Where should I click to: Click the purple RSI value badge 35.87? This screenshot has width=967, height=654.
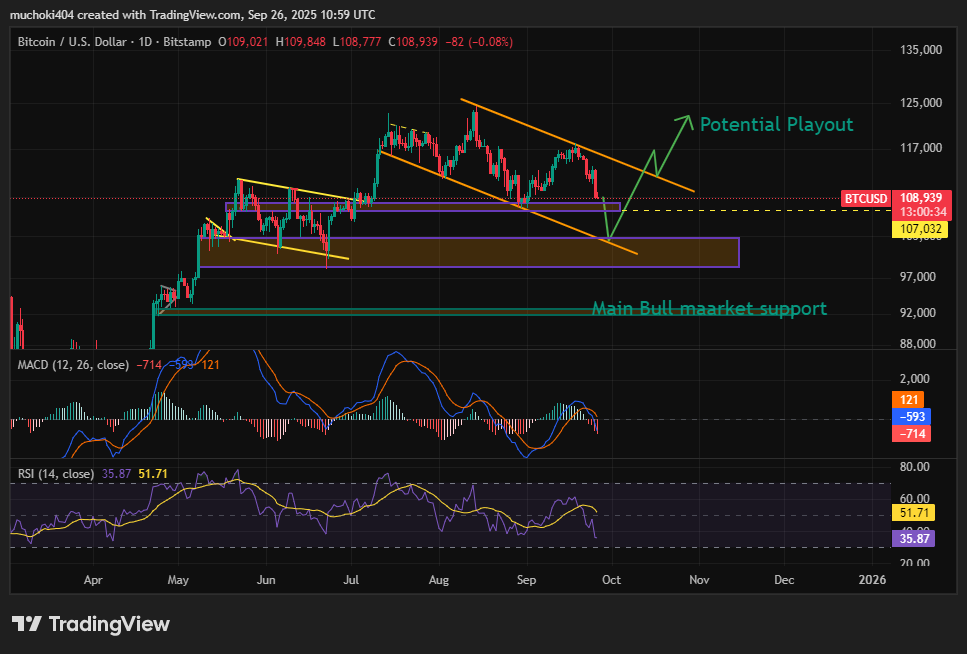coord(913,539)
